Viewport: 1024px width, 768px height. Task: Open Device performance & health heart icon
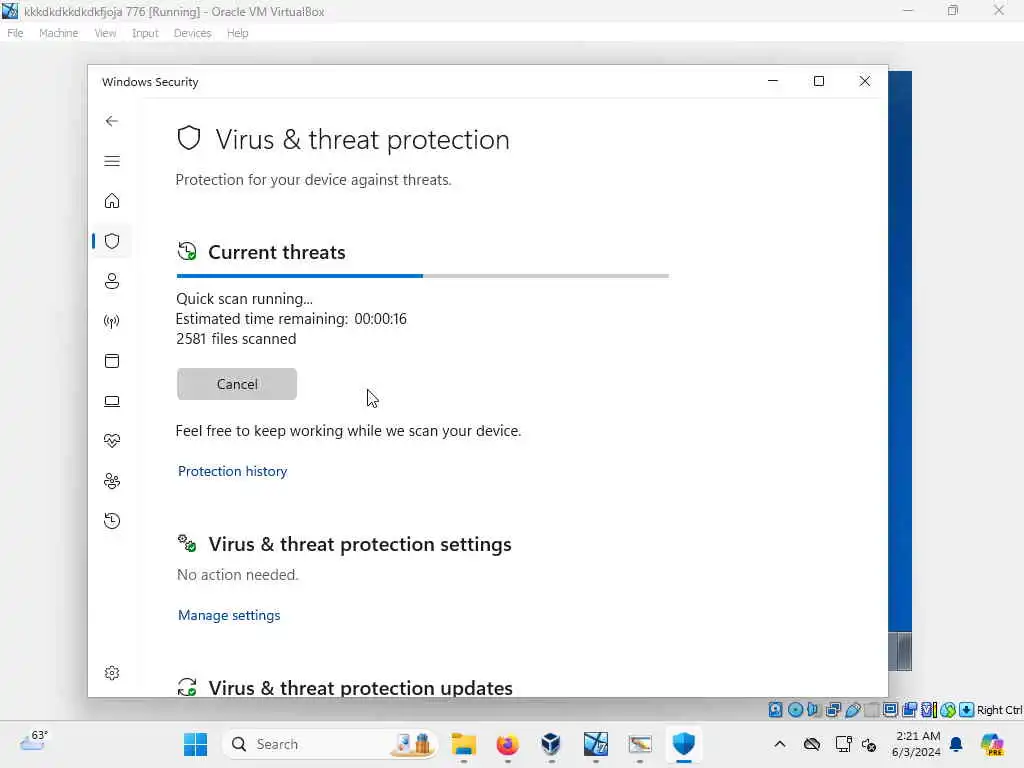tap(112, 441)
